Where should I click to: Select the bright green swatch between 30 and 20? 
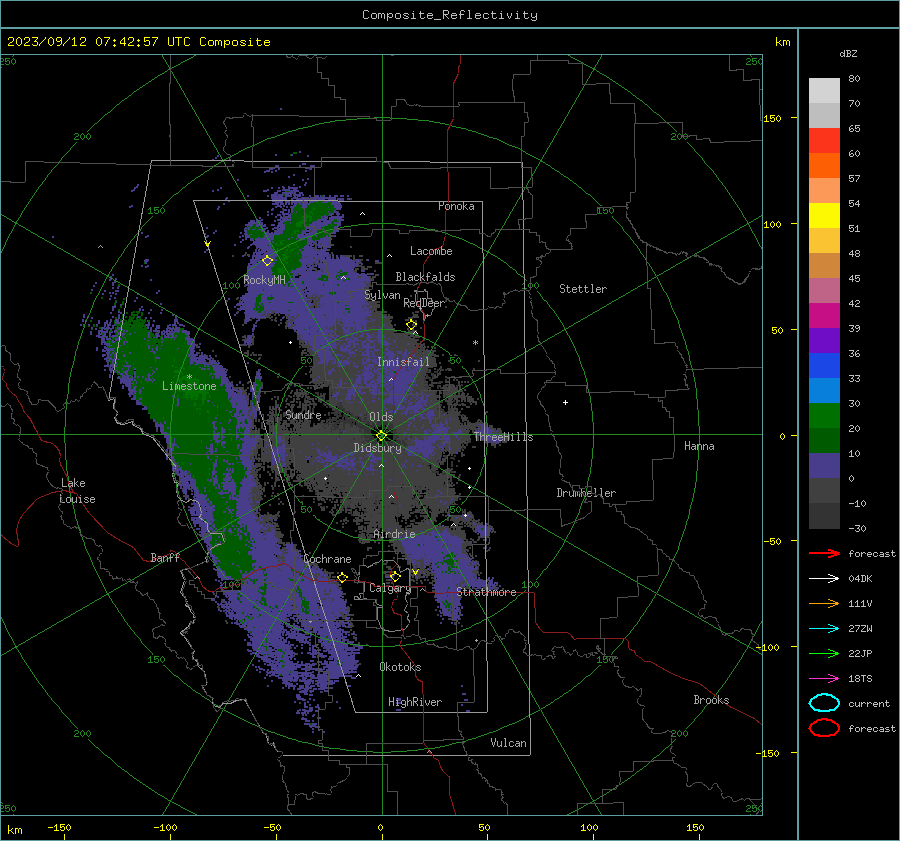pos(824,416)
